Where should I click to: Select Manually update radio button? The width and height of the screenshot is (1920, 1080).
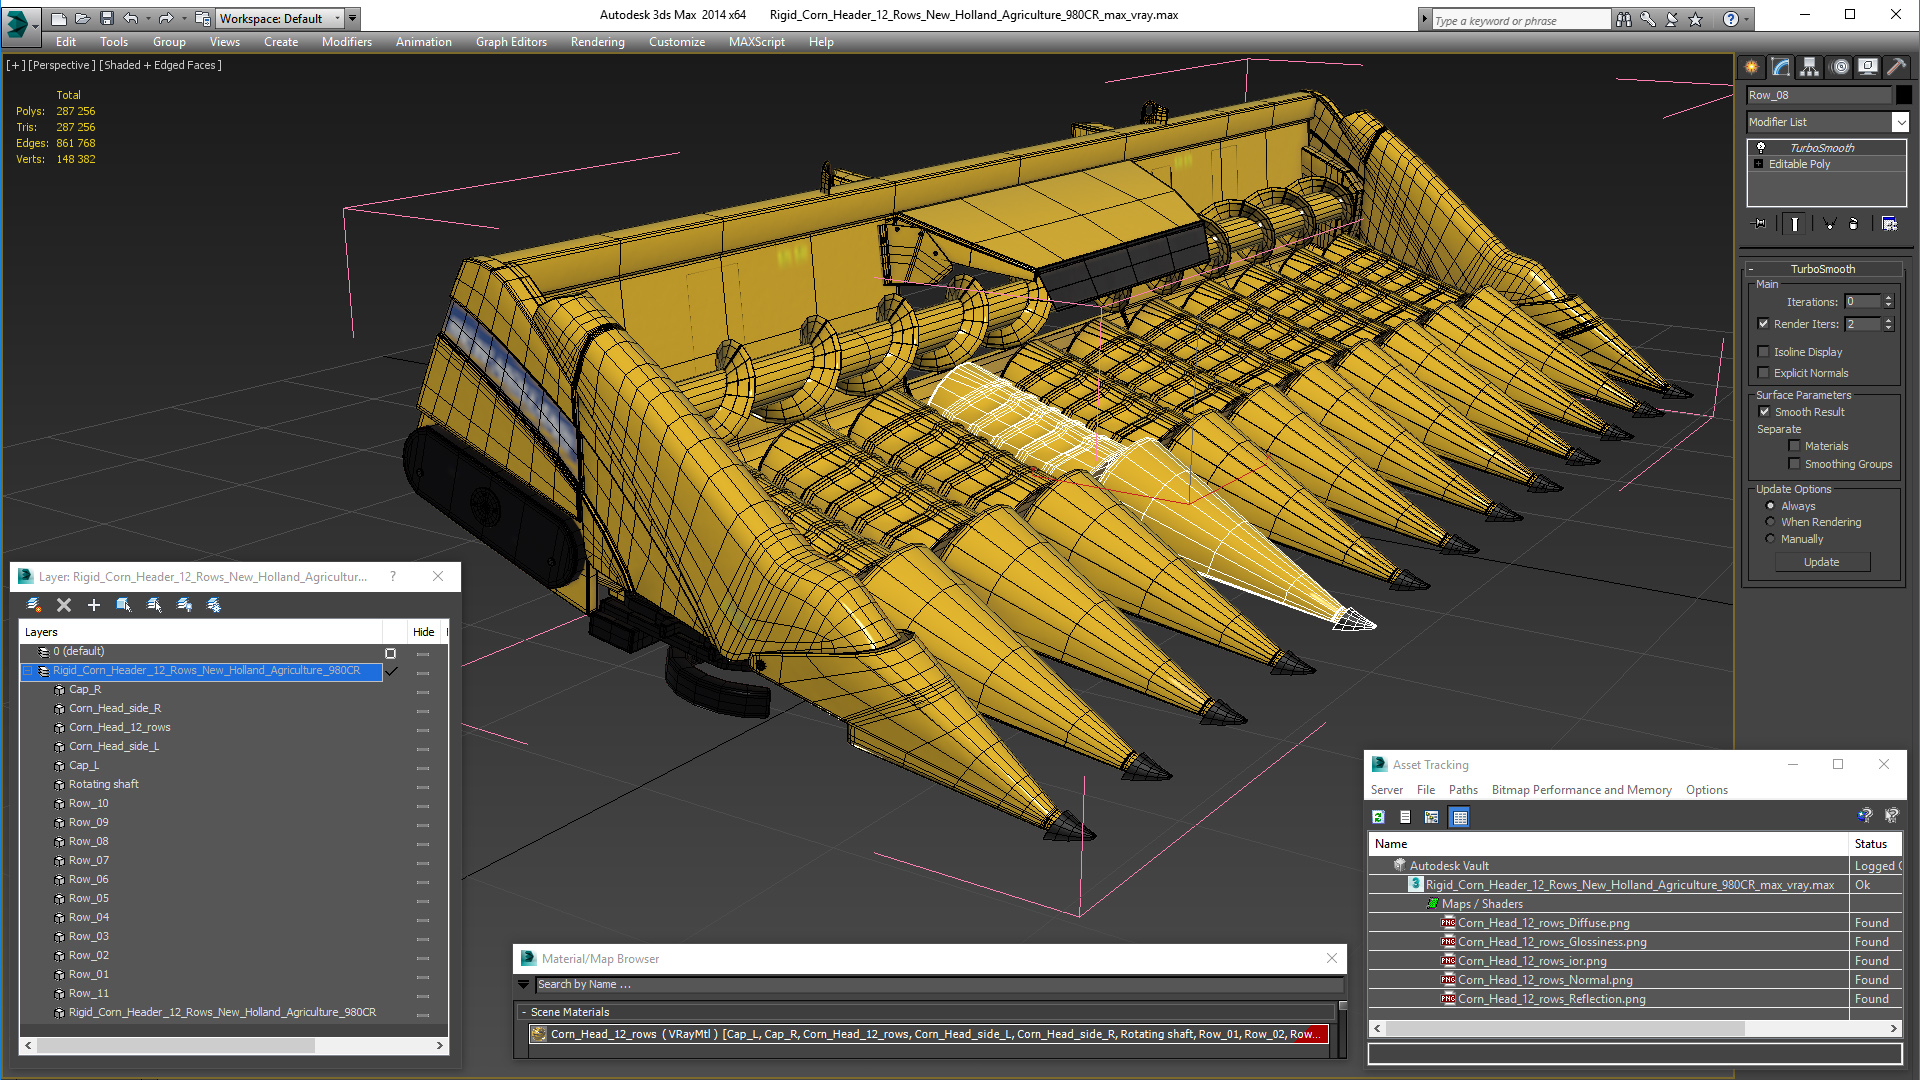tap(1770, 539)
